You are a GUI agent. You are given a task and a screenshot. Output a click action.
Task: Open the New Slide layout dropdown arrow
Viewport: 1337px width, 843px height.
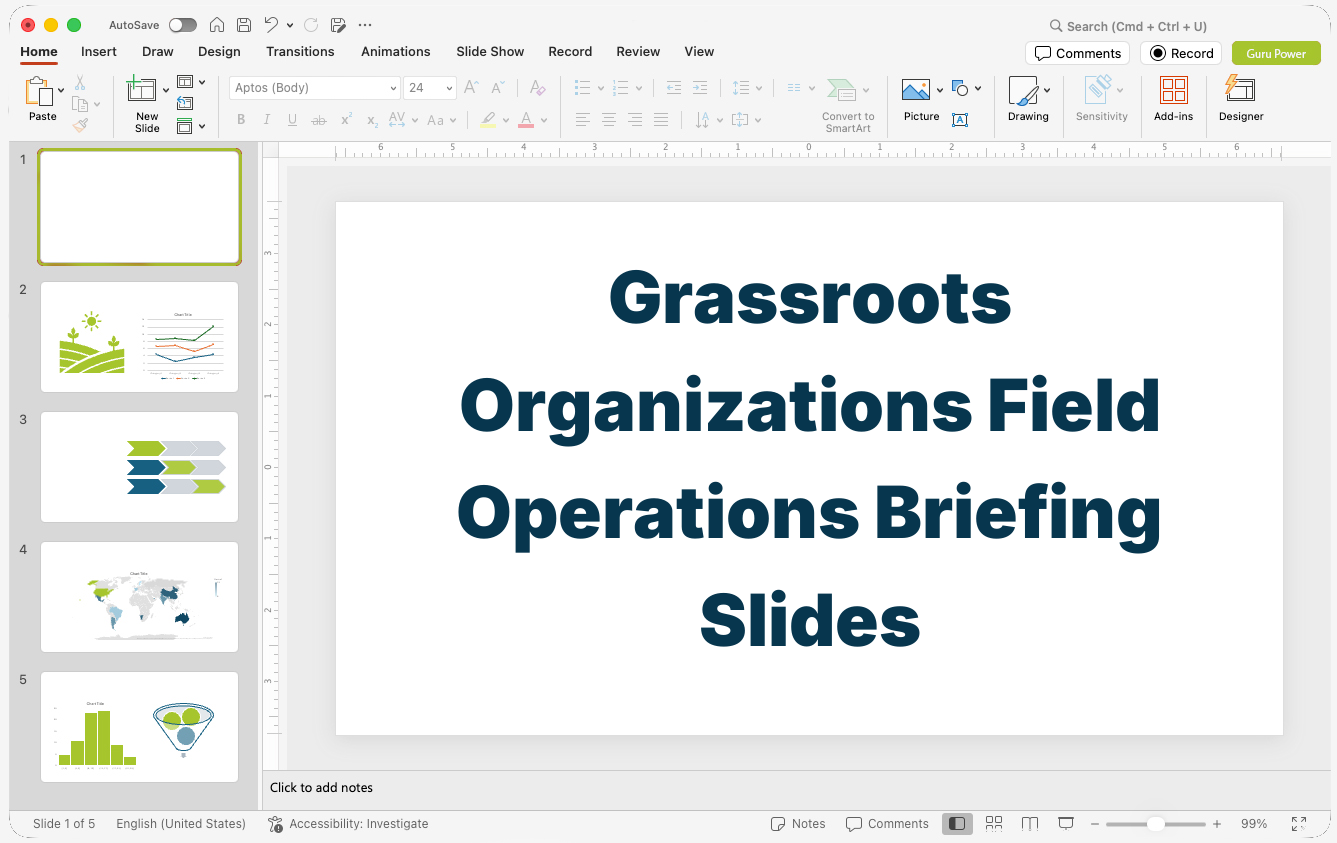[166, 90]
